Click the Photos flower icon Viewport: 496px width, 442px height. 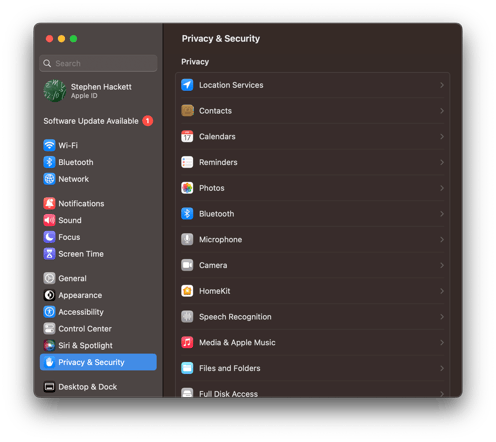click(x=187, y=188)
